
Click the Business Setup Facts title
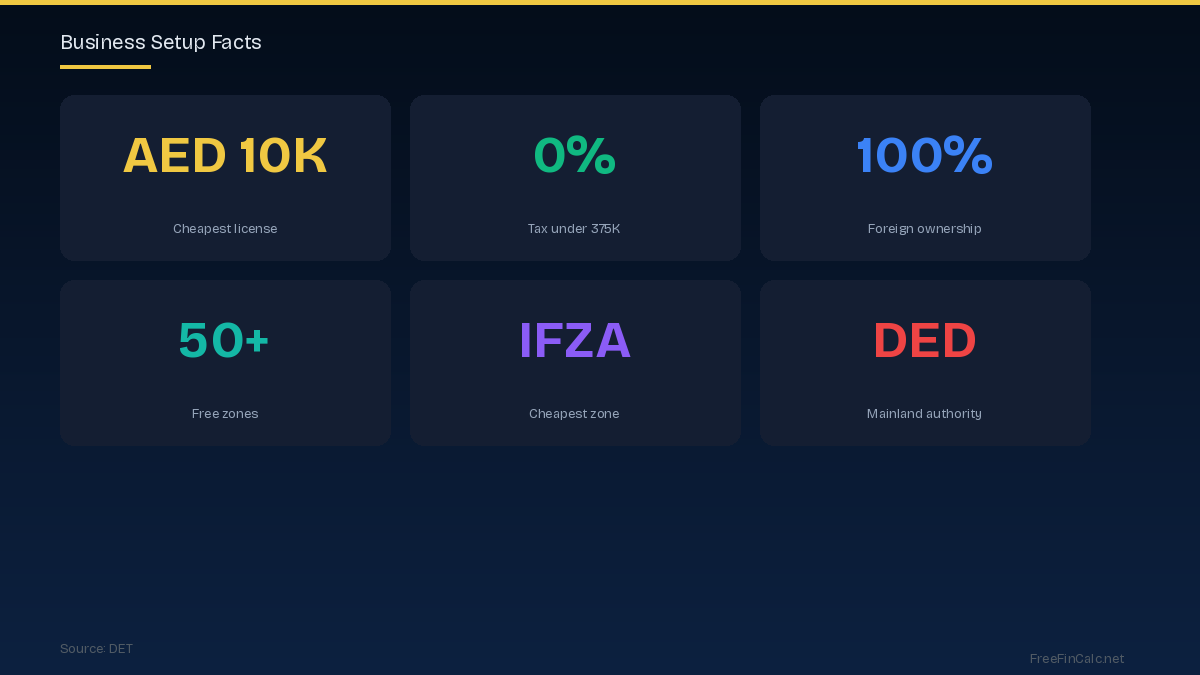click(161, 42)
